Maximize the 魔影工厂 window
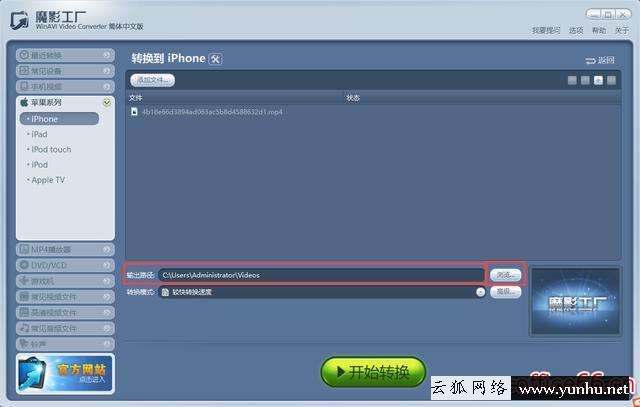Screen dimensions: 640x407 click(609, 15)
